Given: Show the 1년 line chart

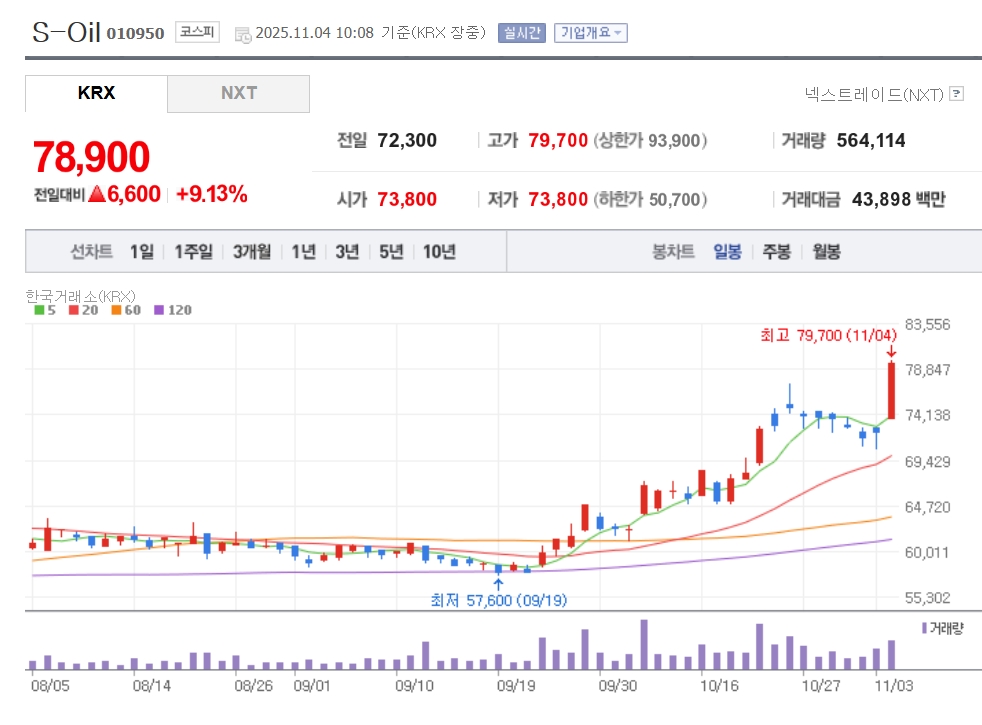Looking at the screenshot, I should [304, 252].
